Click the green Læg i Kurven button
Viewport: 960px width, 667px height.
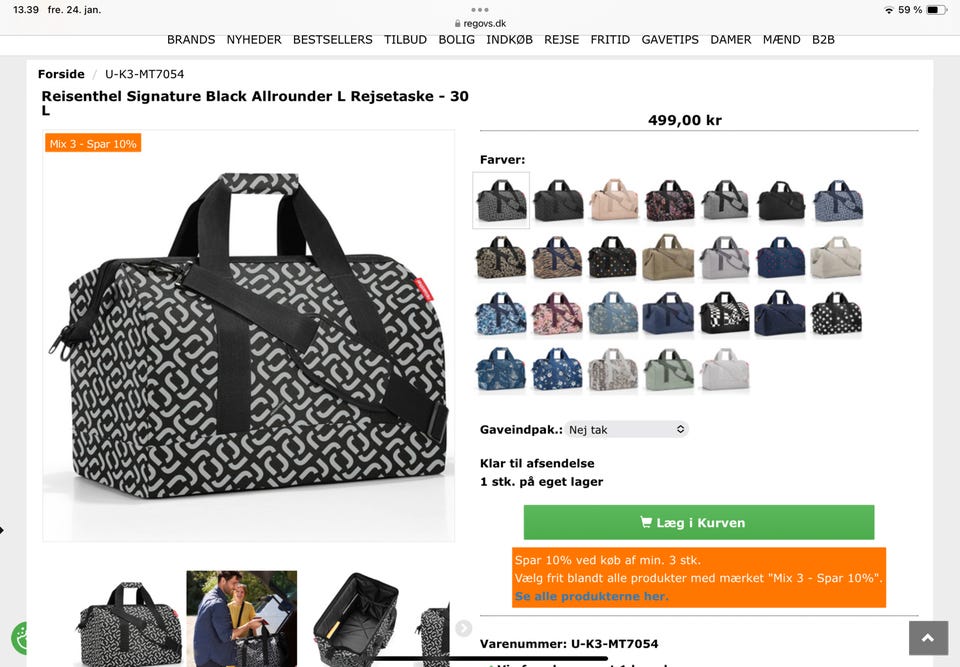tap(699, 522)
